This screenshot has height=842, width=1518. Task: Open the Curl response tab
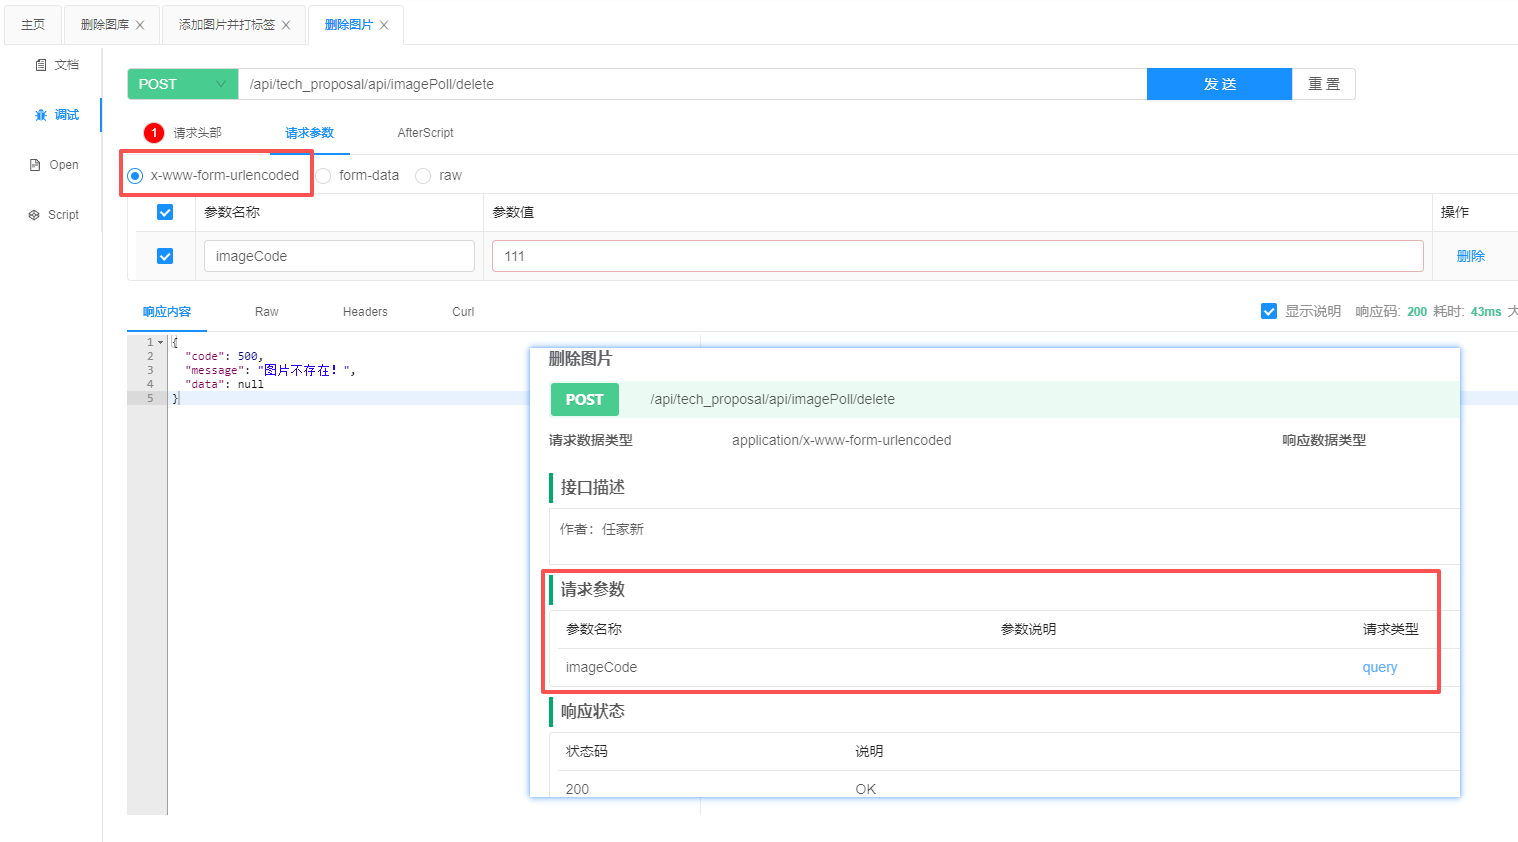[x=463, y=312]
